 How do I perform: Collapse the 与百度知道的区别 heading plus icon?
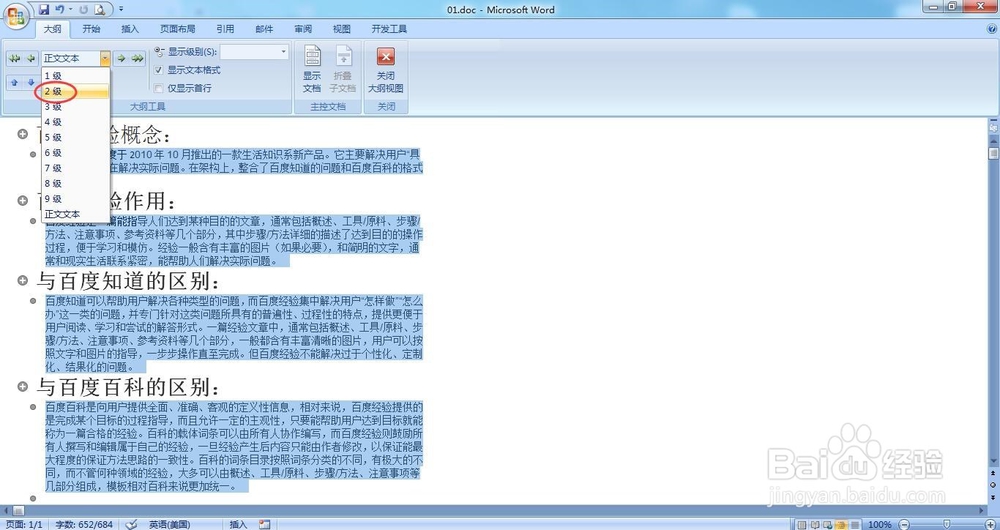pyautogui.click(x=22, y=280)
